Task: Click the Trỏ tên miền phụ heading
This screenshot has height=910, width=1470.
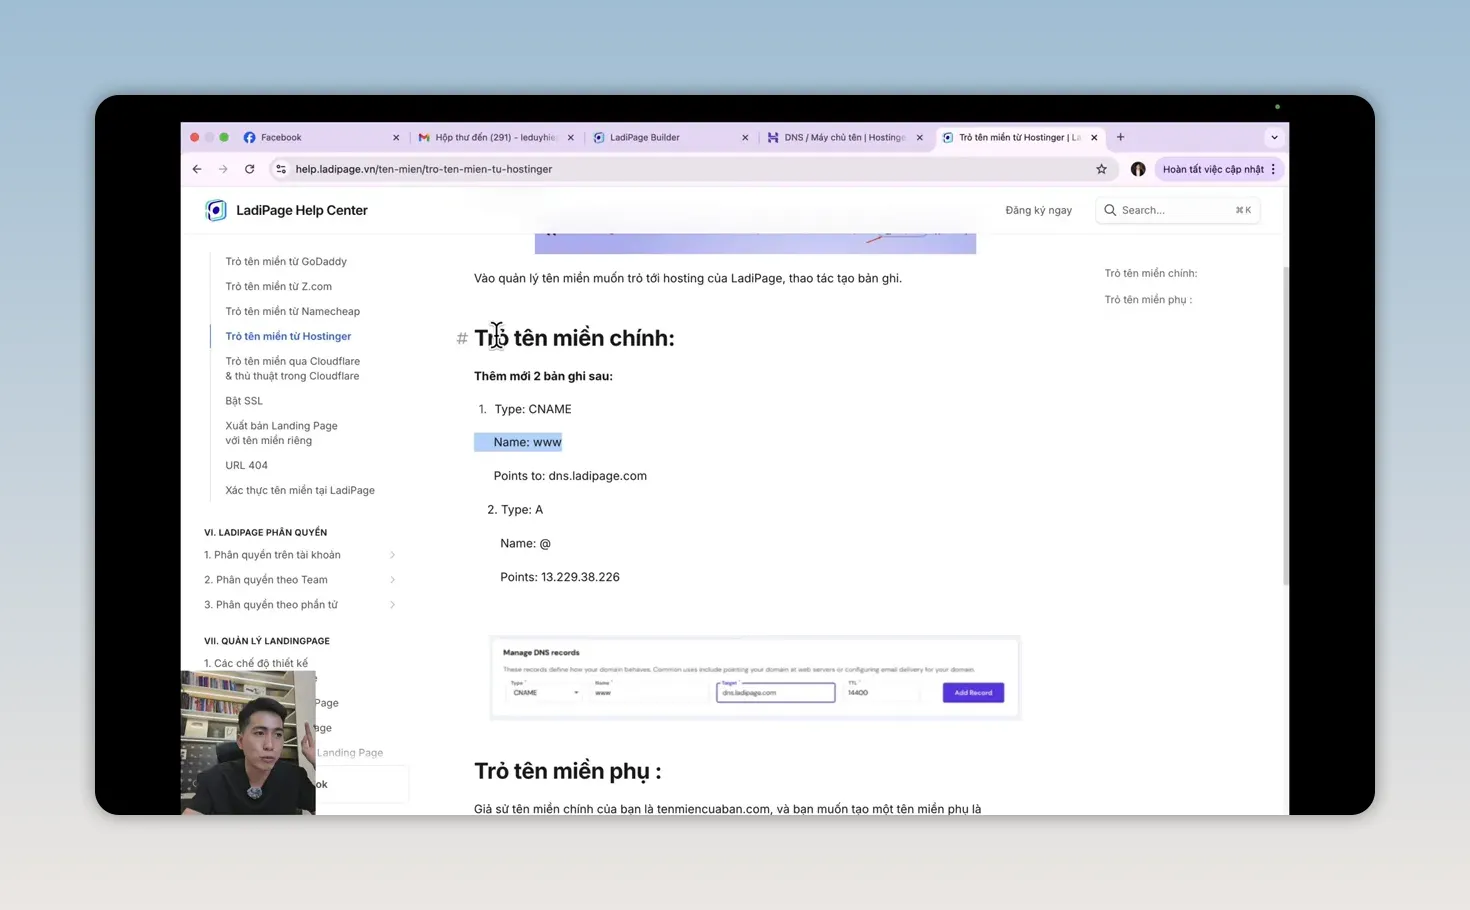Action: point(567,771)
